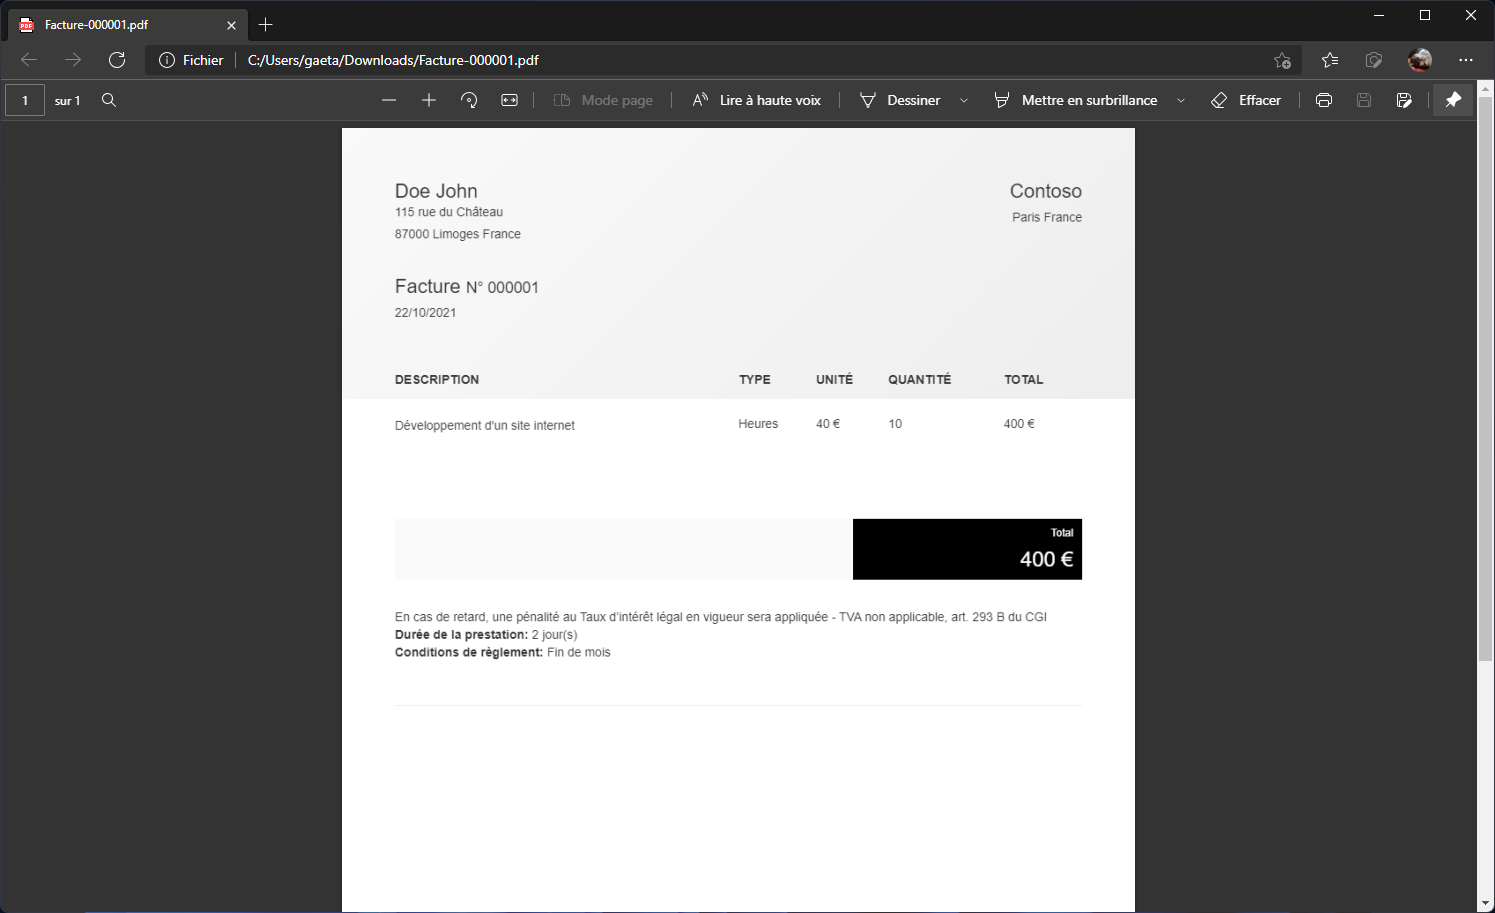Open the PDF search magnifier

(x=109, y=100)
